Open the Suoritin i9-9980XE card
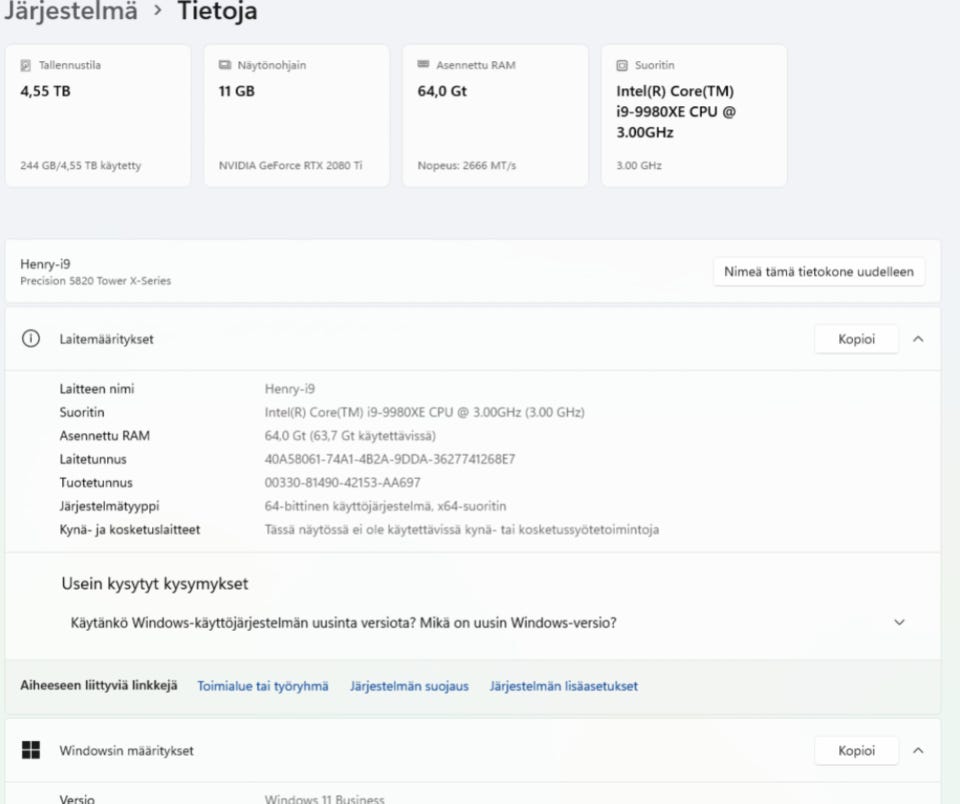960x804 pixels. click(694, 115)
